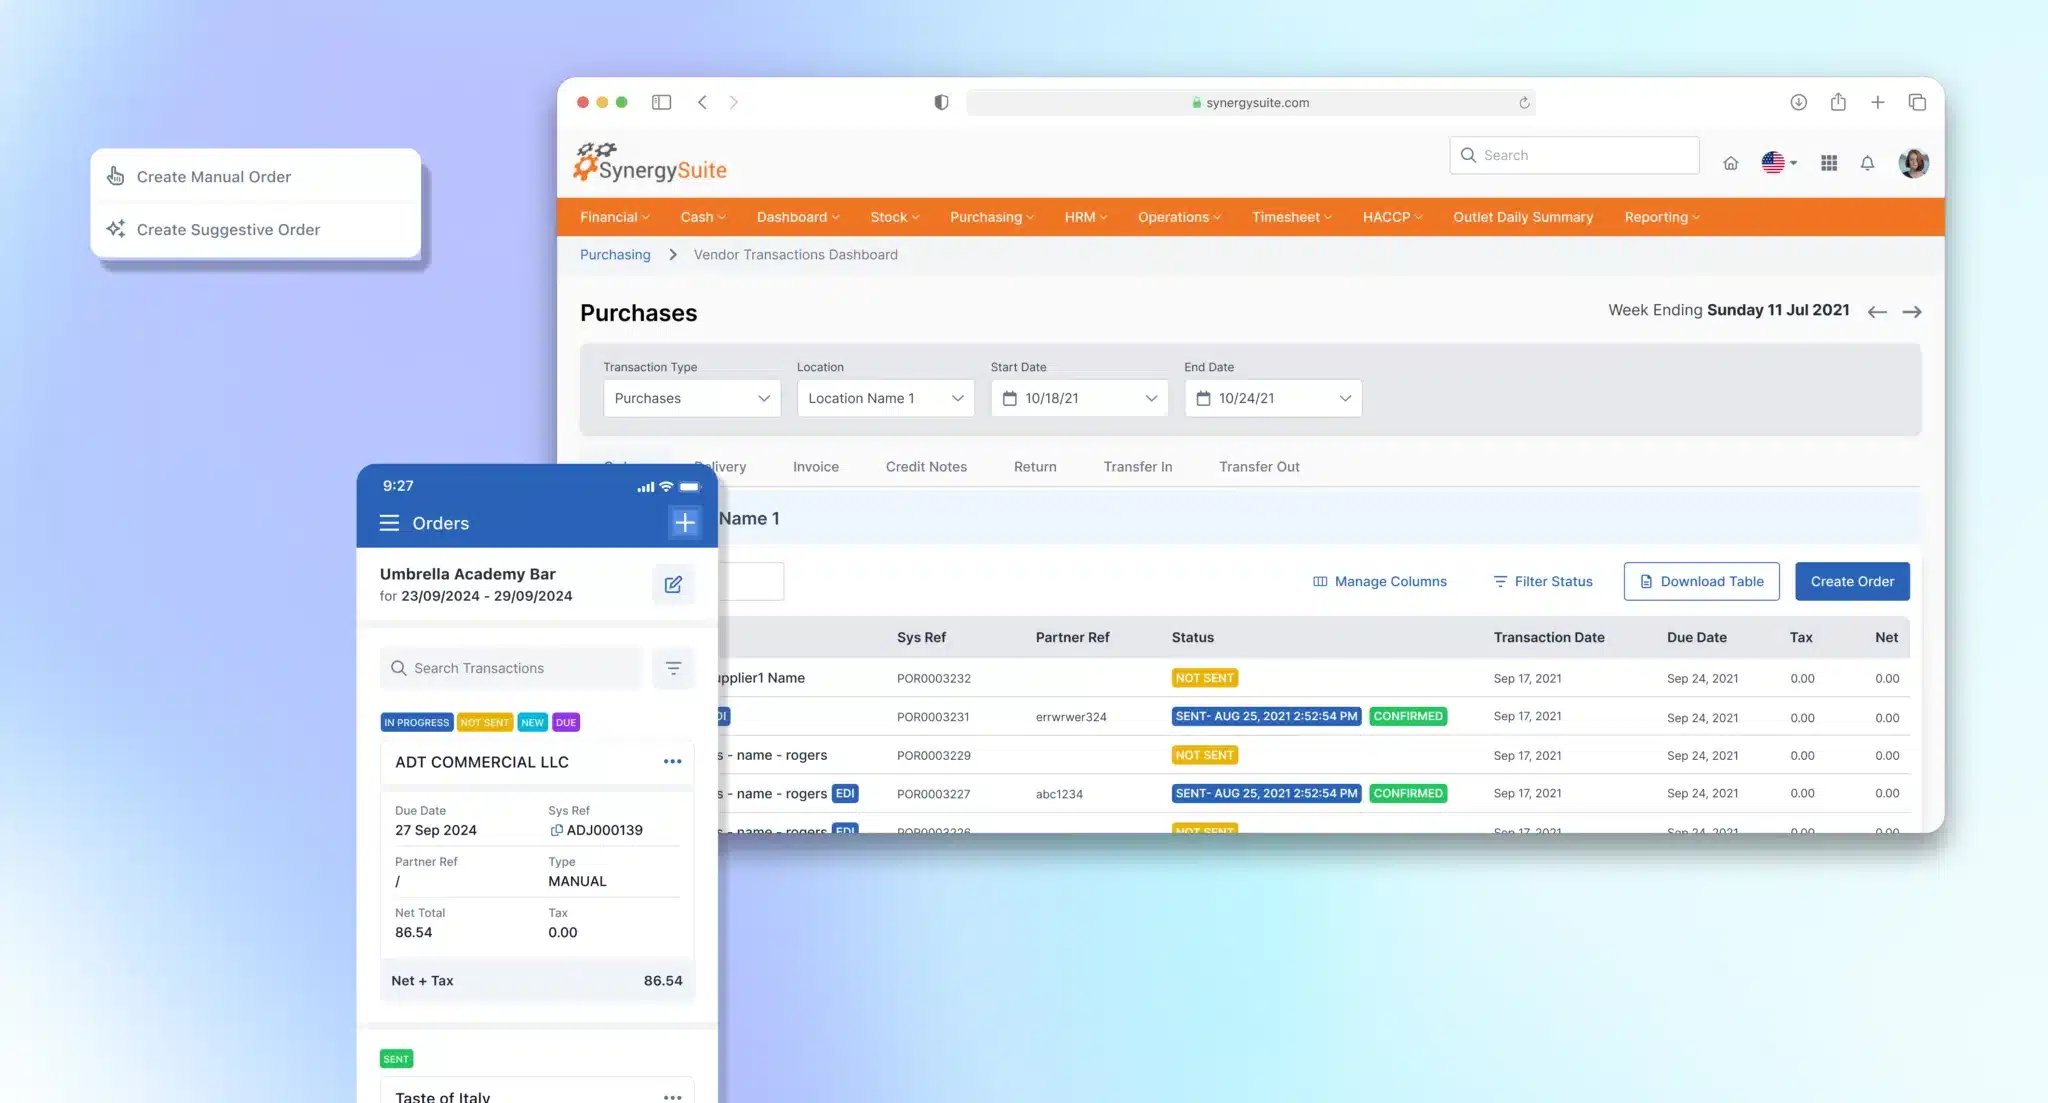The width and height of the screenshot is (2048, 1103).
Task: Click Due Date column header
Action: pos(1696,638)
